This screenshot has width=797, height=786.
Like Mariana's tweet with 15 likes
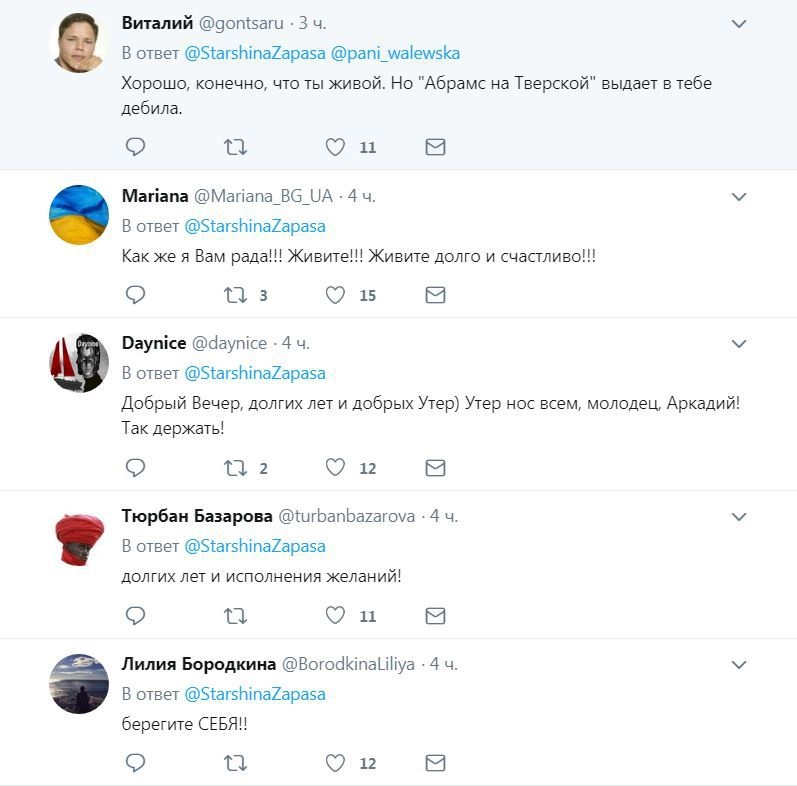[335, 295]
